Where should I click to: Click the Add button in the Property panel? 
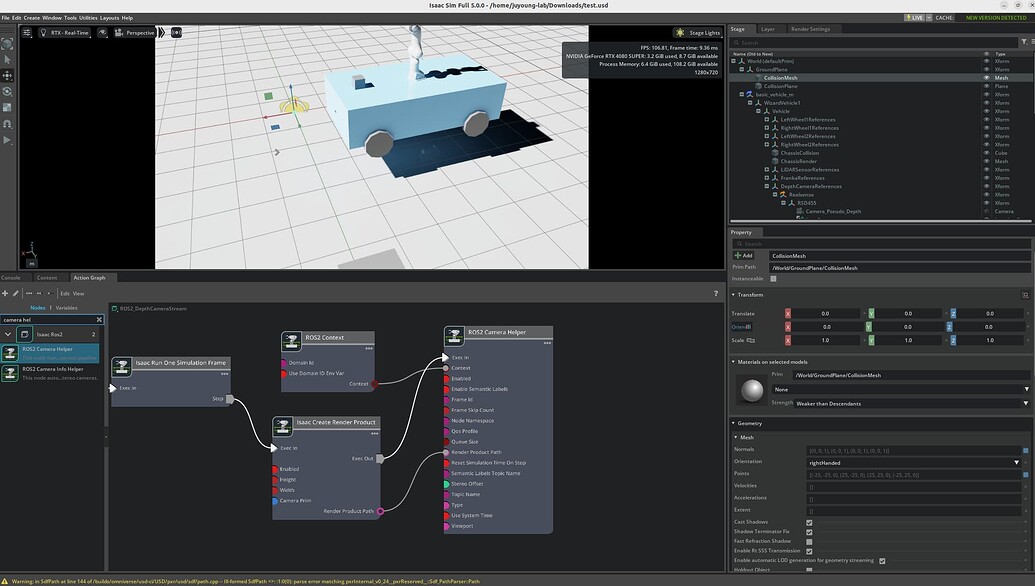(744, 255)
